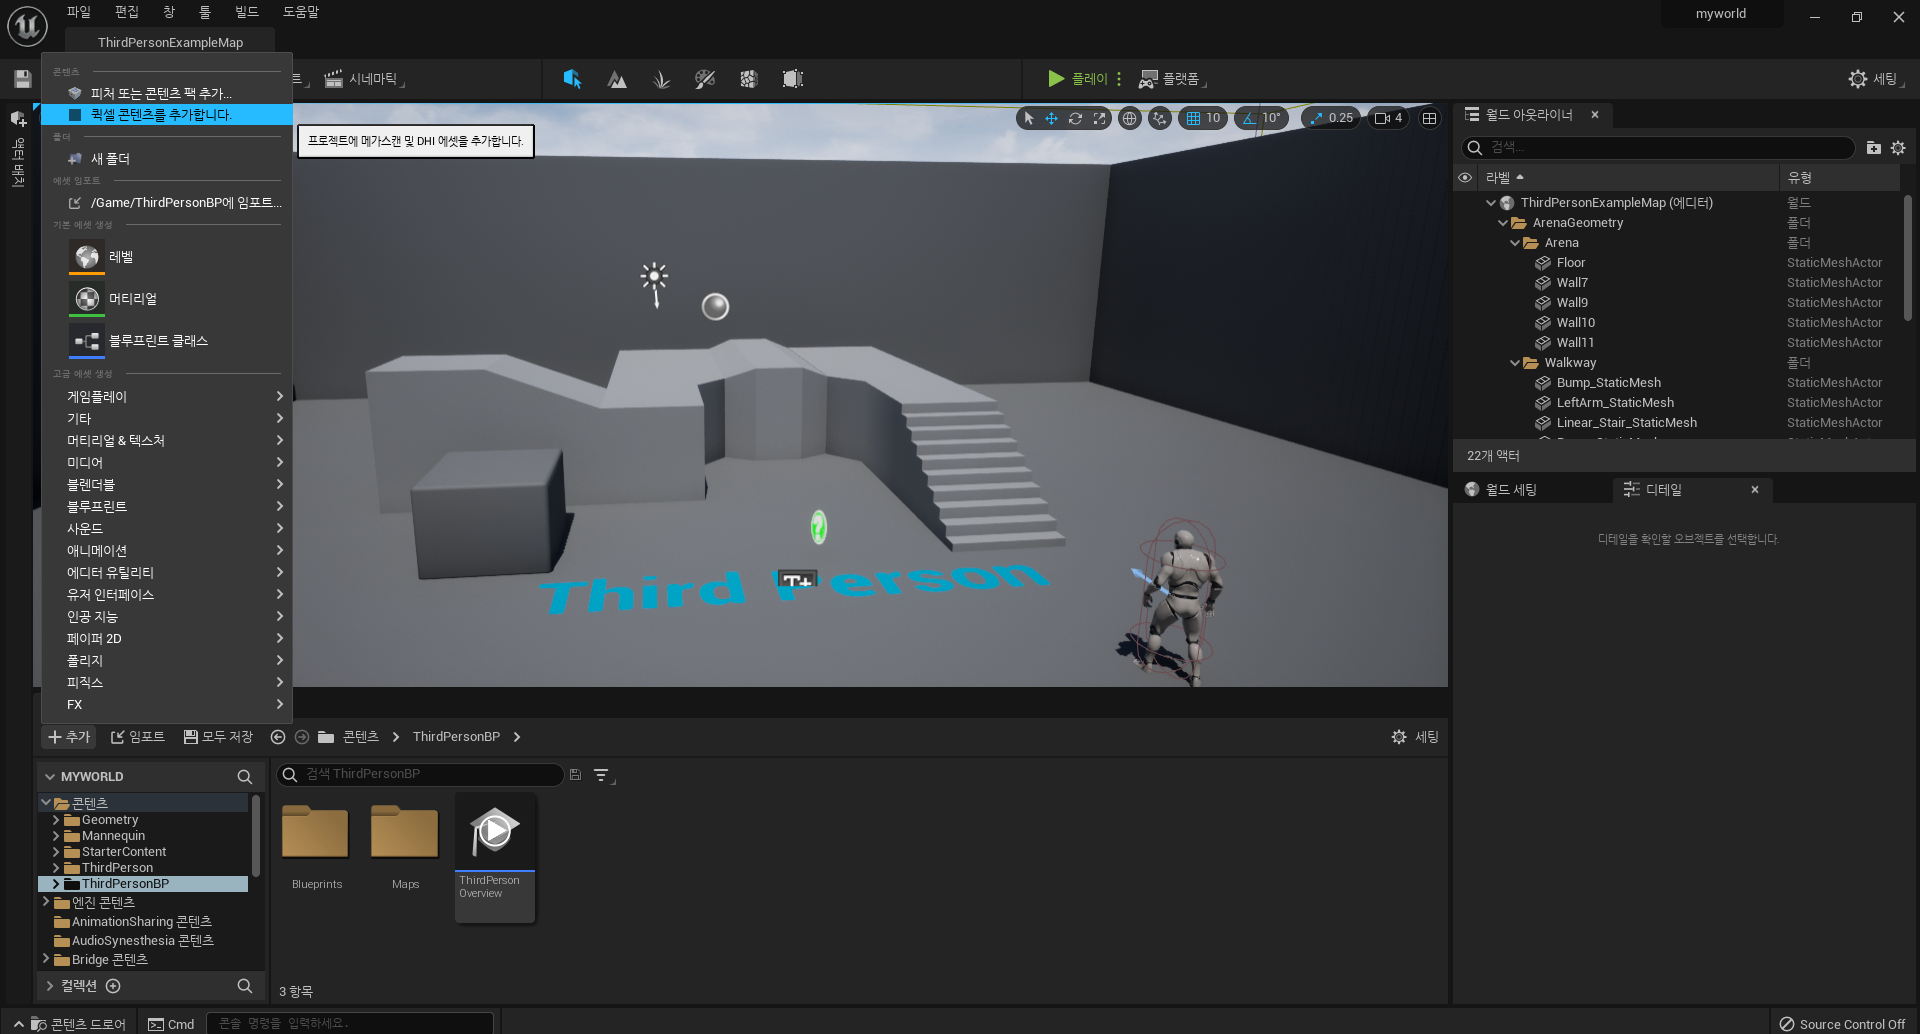Go back with the left arrow history icon
The image size is (1920, 1034).
(x=278, y=737)
